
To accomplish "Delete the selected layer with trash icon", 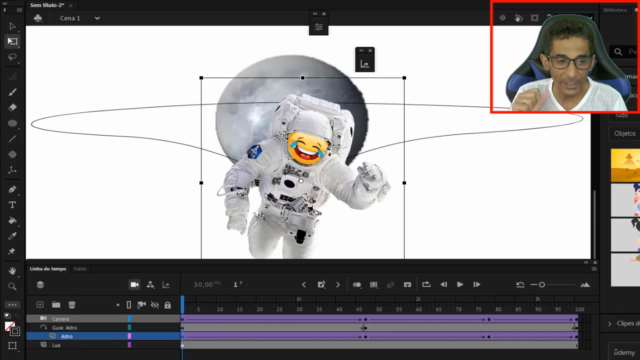I will 72,304.
